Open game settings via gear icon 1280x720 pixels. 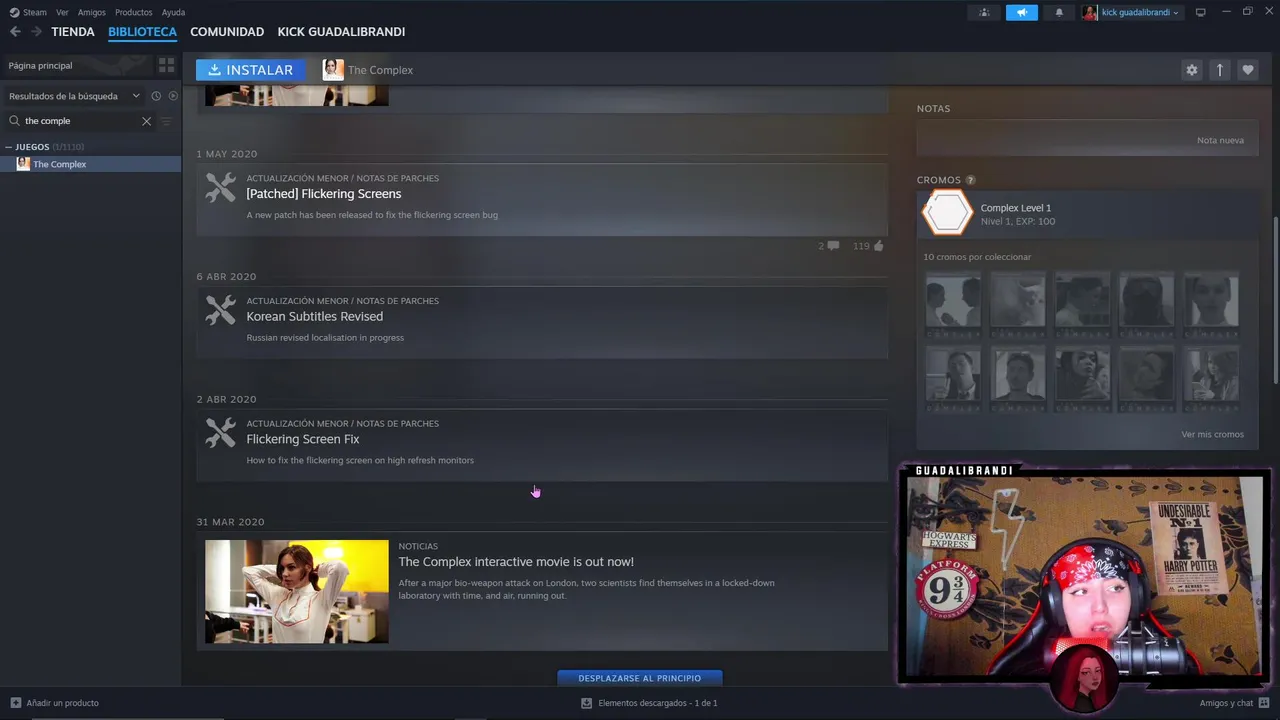pyautogui.click(x=1191, y=70)
